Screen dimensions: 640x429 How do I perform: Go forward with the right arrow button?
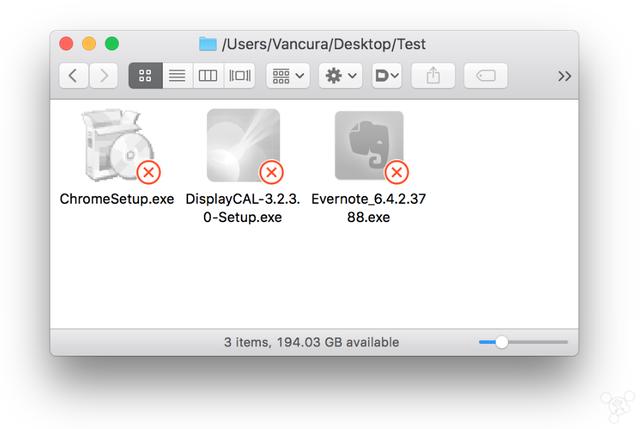(104, 76)
